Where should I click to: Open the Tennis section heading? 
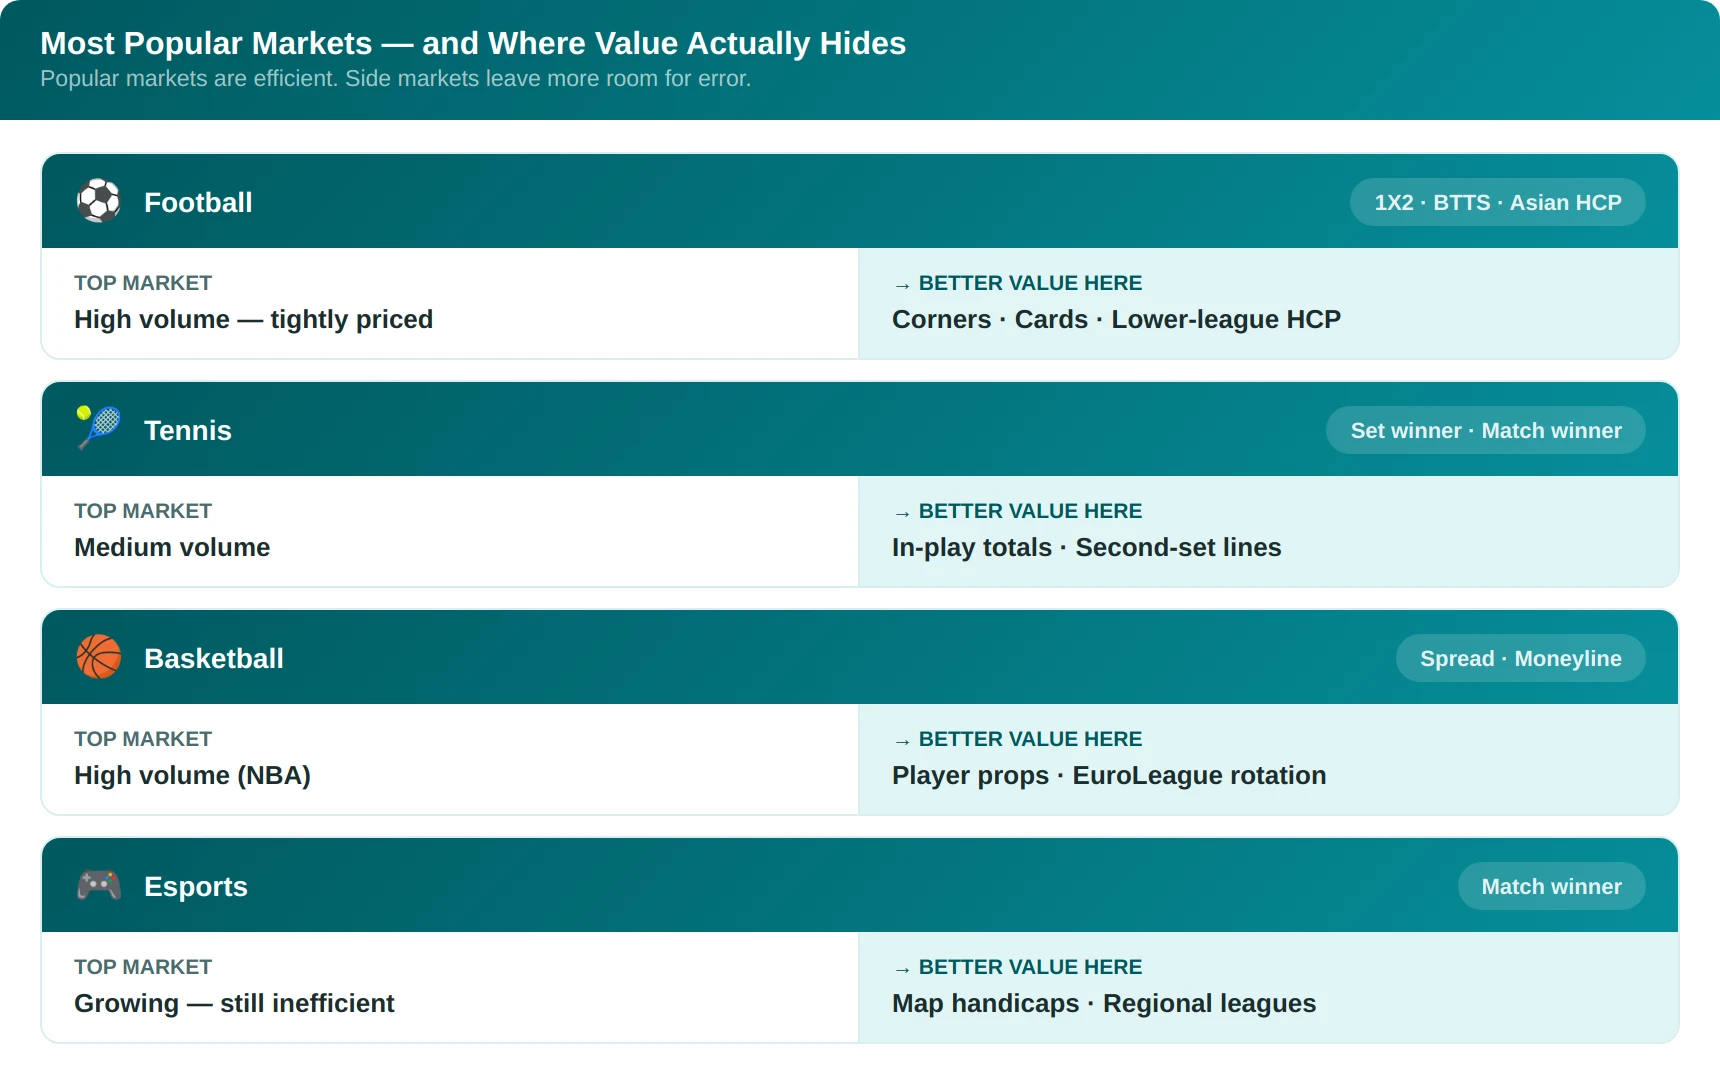(188, 430)
